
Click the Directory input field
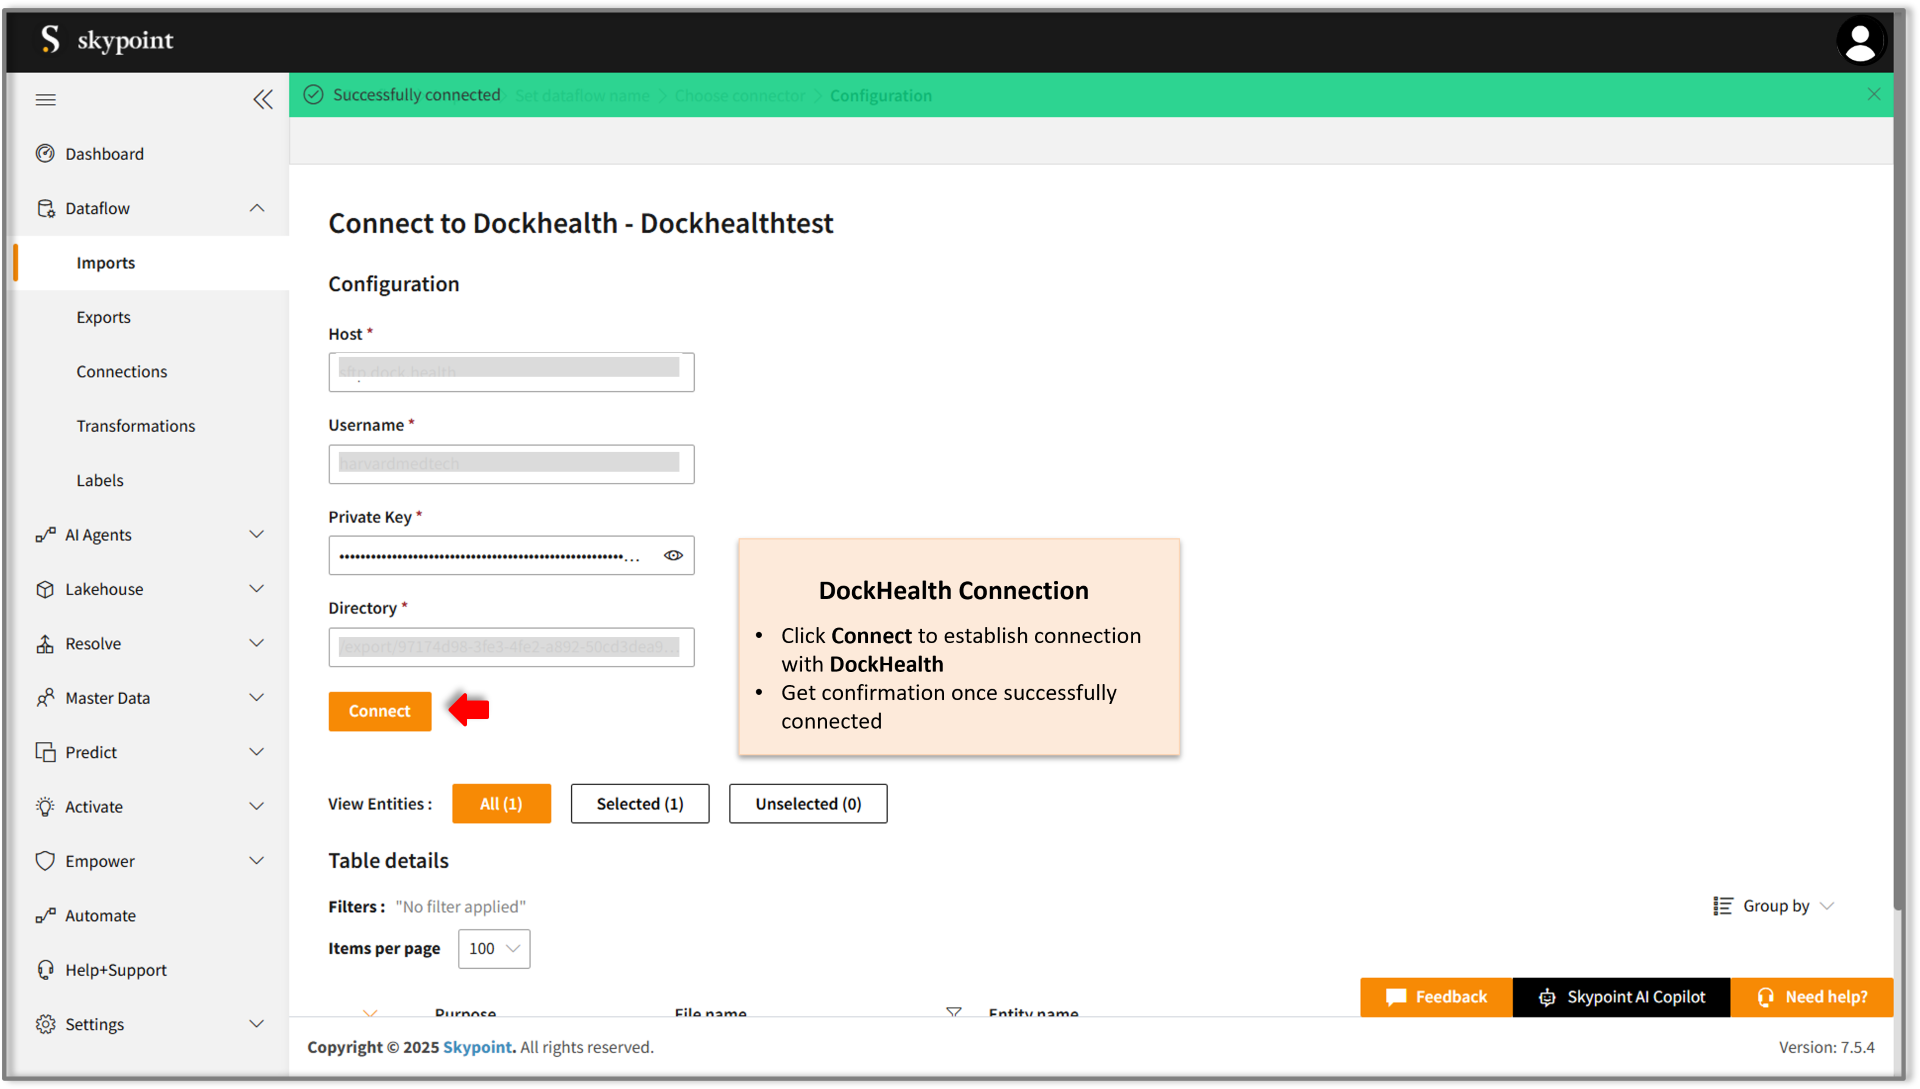[512, 647]
